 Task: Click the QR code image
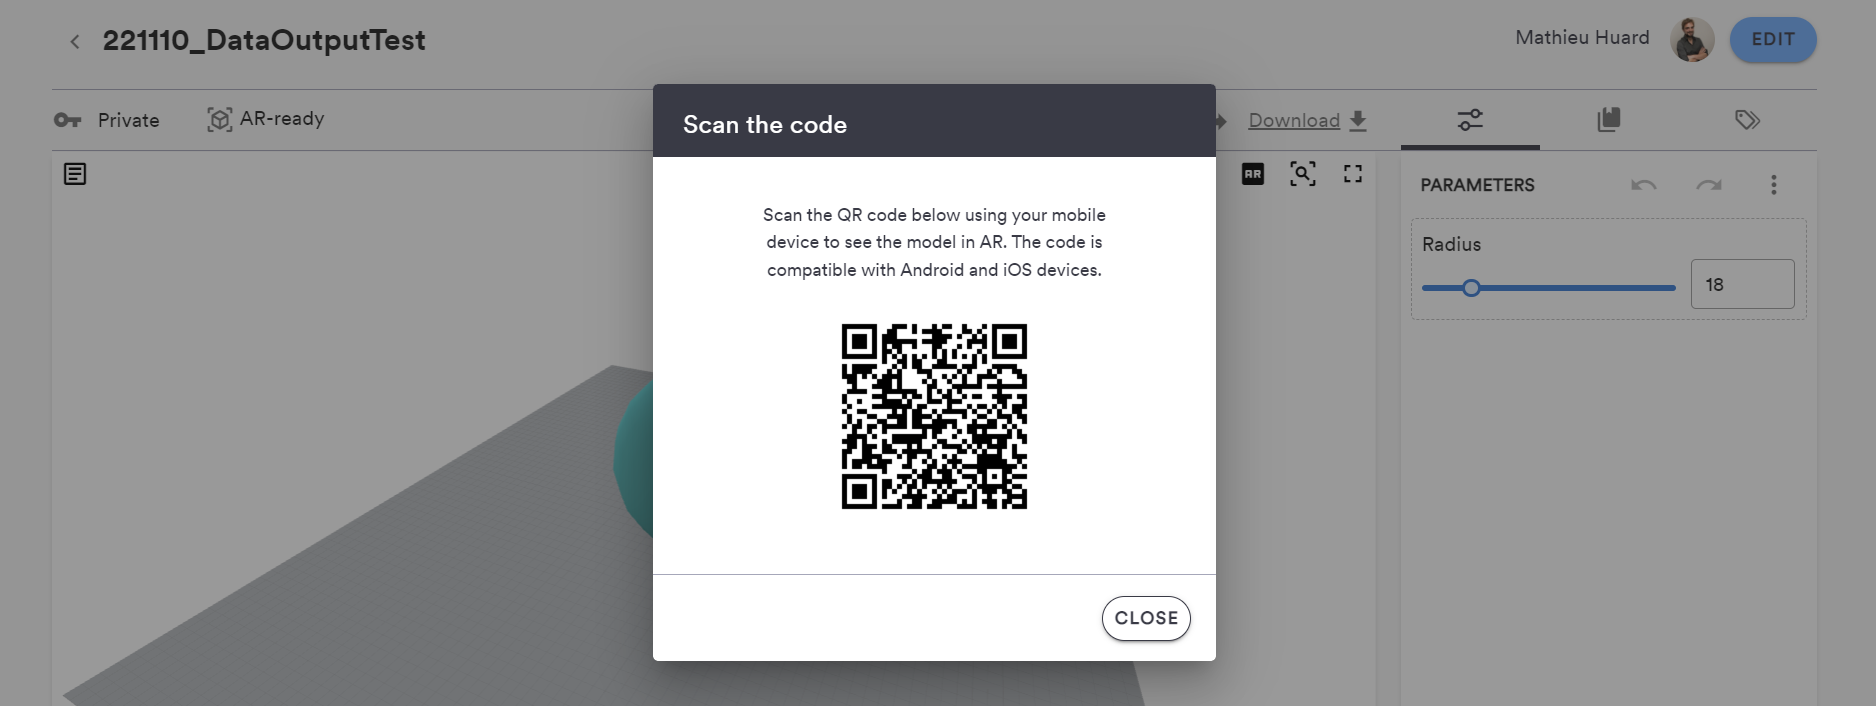click(934, 416)
